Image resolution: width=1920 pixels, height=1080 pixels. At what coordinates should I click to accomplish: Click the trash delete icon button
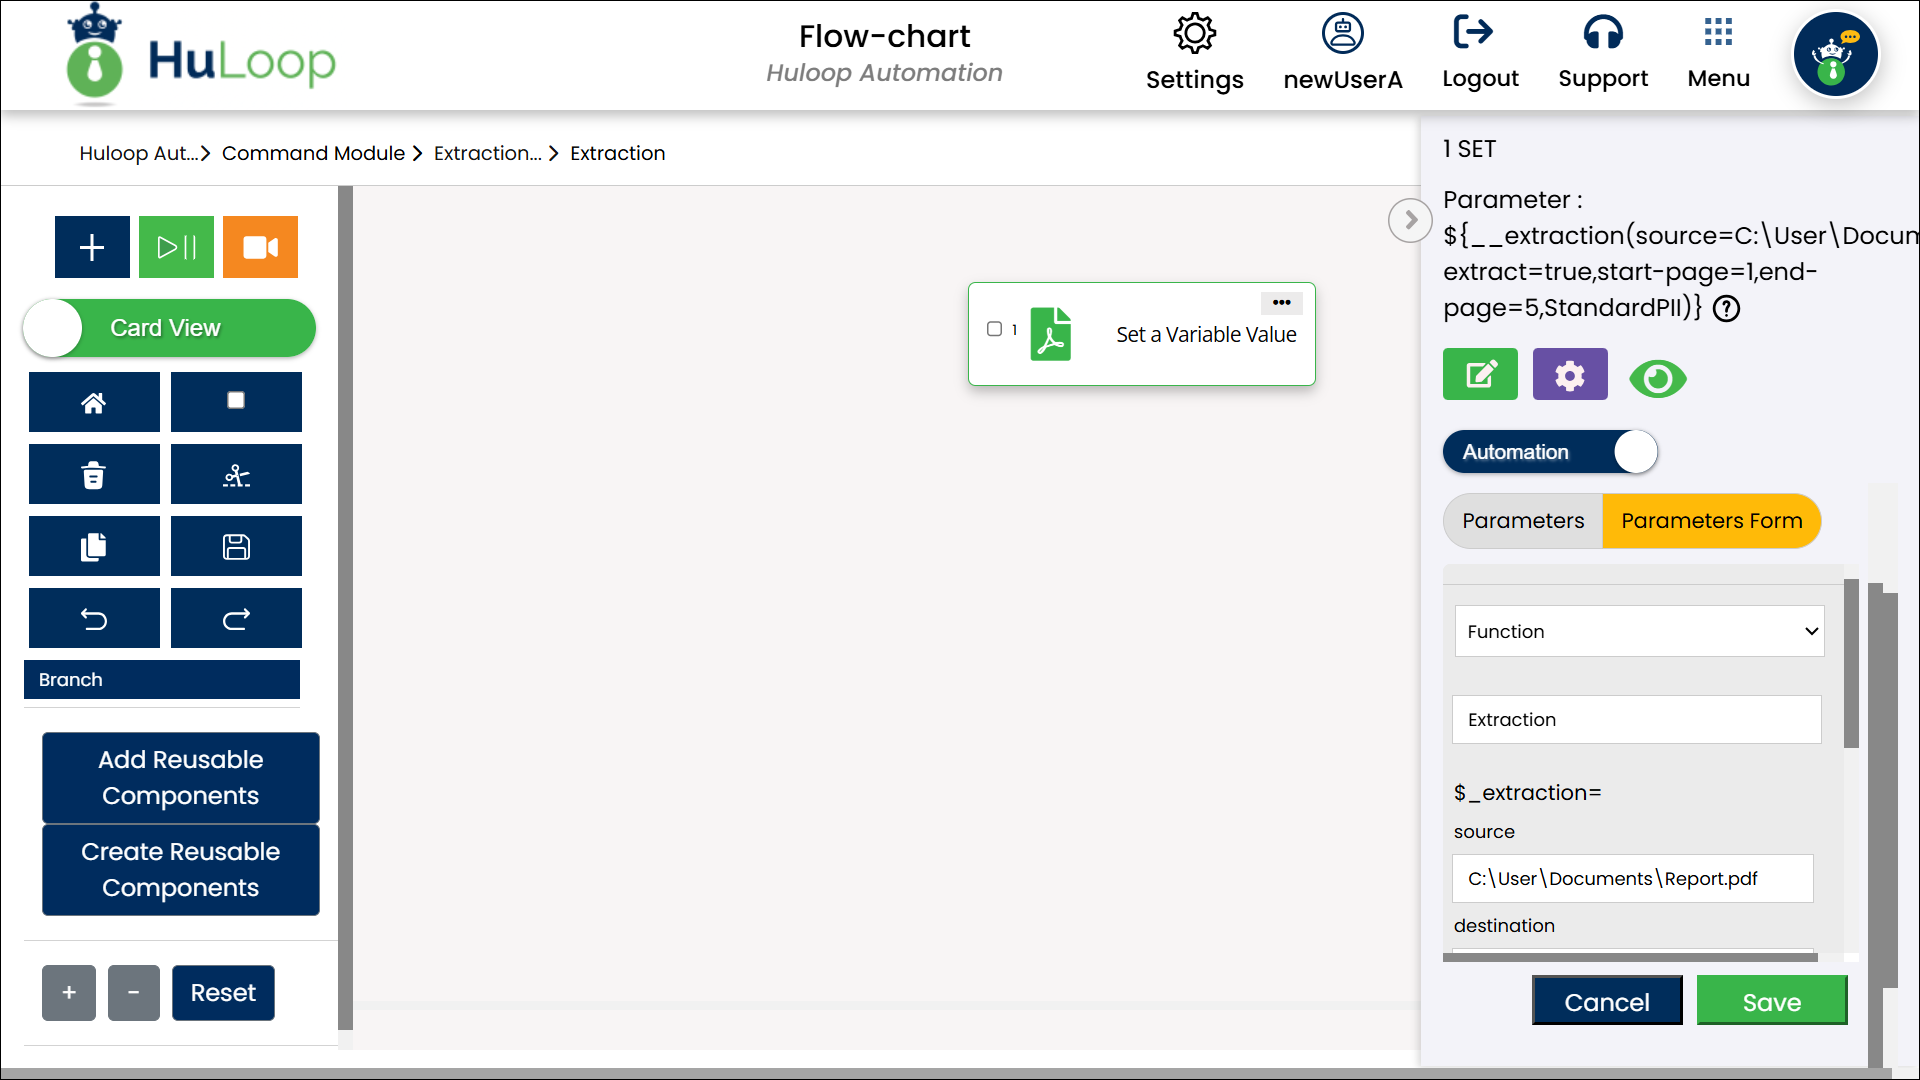point(94,475)
